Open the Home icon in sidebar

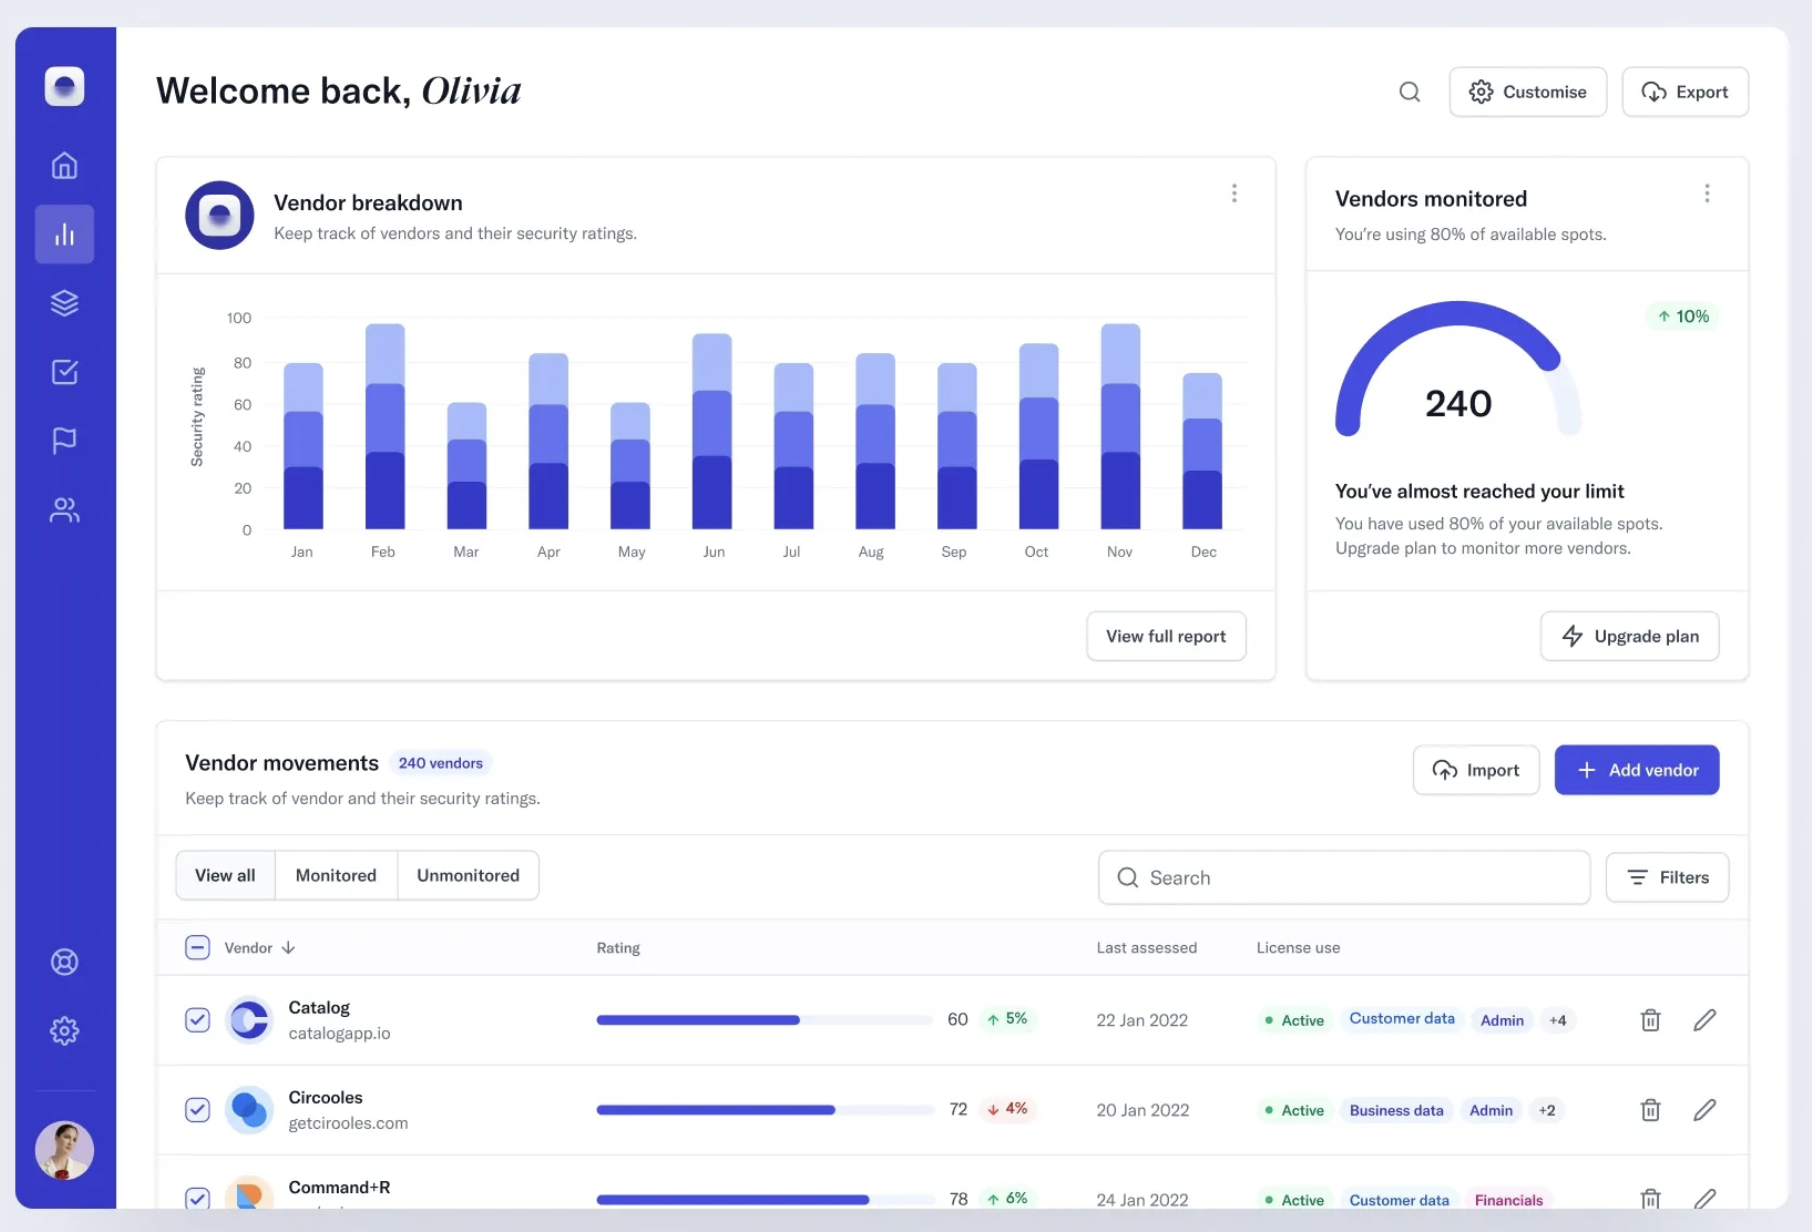(64, 165)
